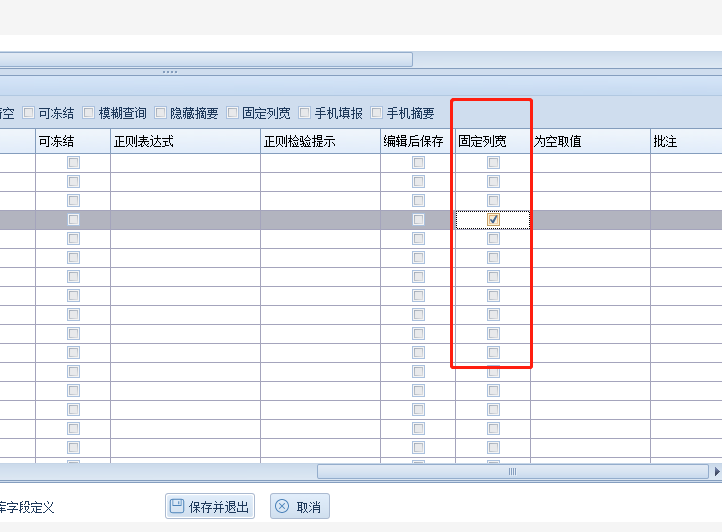Click the top horizontal scrollbar bar
Image resolution: width=722 pixels, height=532 pixels.
[205, 59]
